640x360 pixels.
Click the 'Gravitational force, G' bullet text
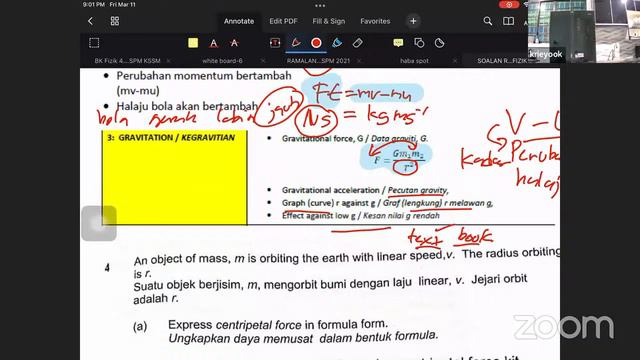coord(355,138)
